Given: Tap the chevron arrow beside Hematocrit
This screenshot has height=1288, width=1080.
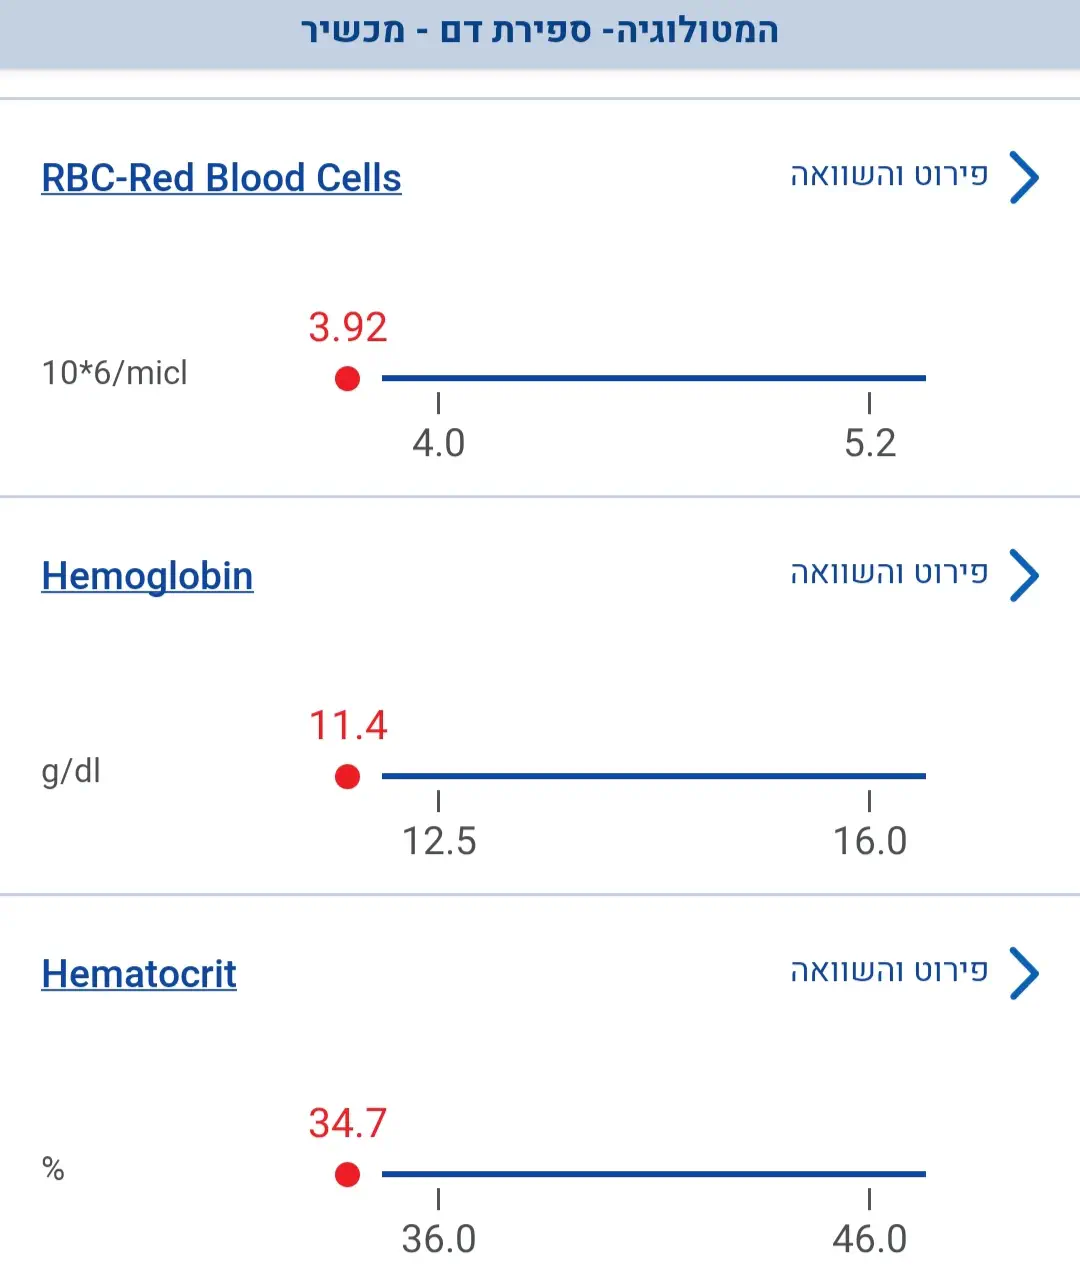Looking at the screenshot, I should pos(1024,974).
